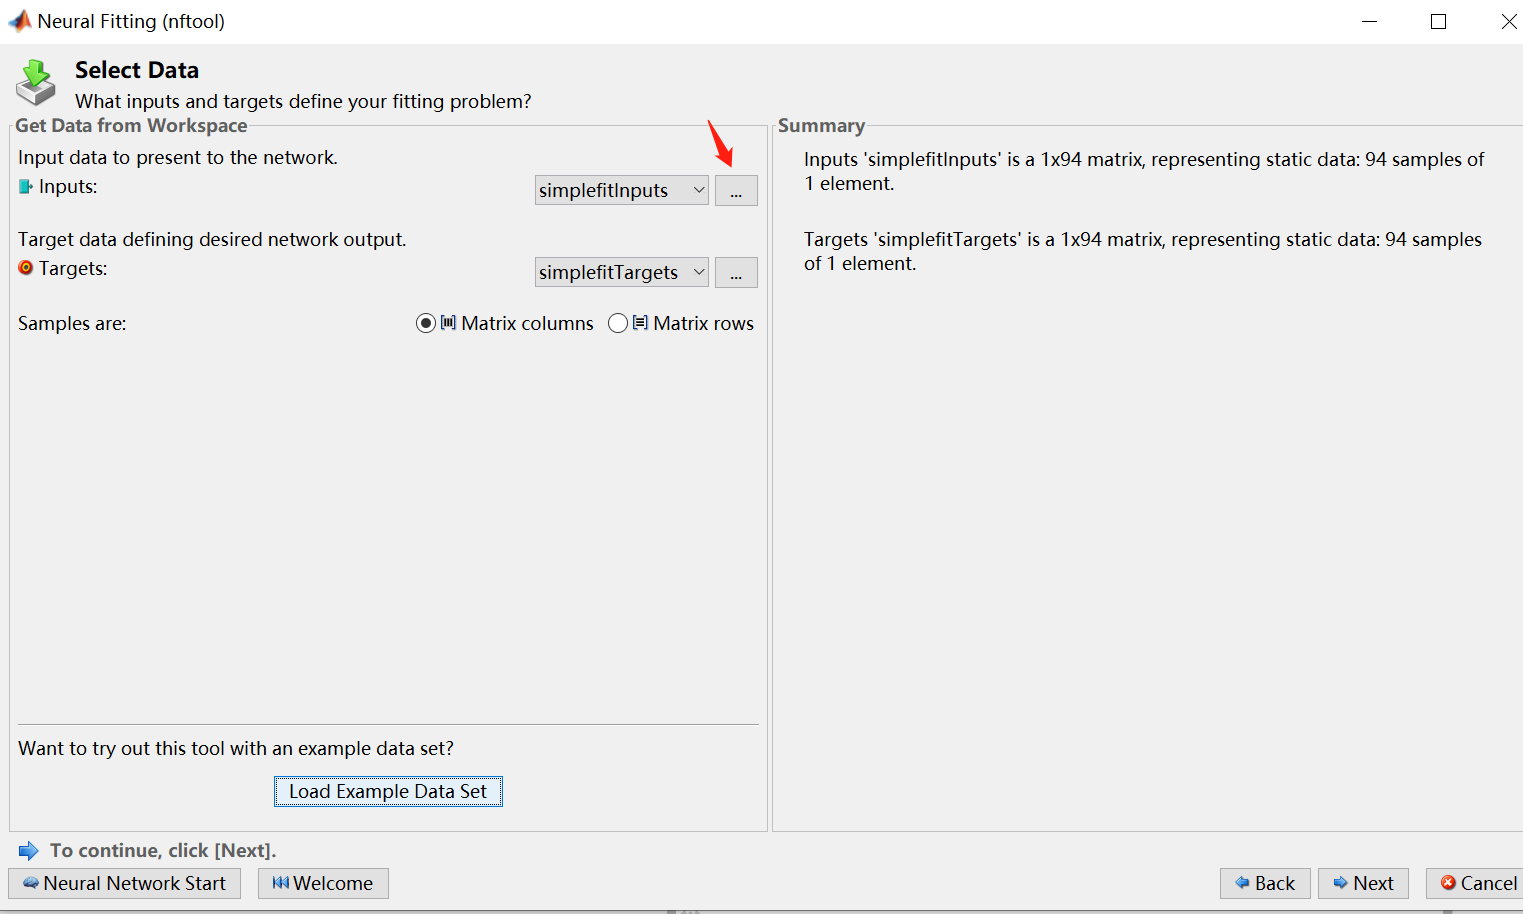Click the 'Select Data' heading

pos(137,70)
